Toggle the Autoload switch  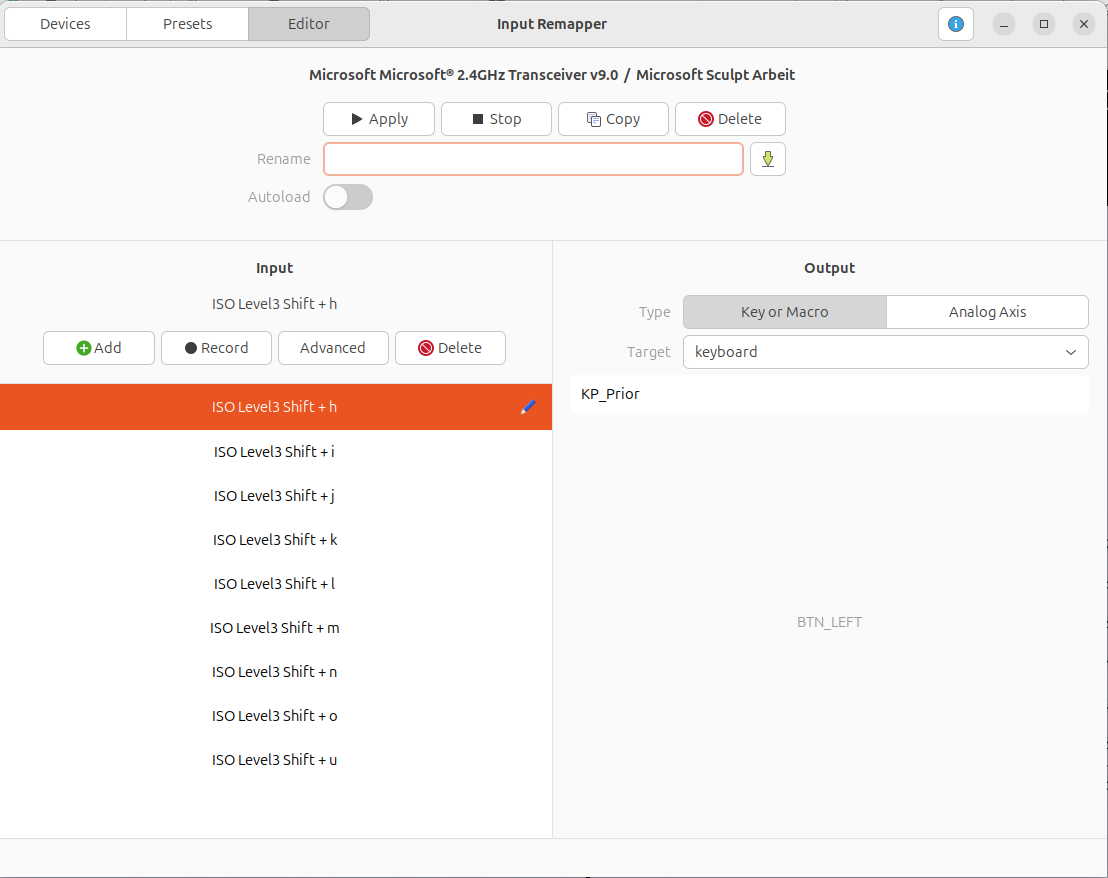(x=348, y=197)
